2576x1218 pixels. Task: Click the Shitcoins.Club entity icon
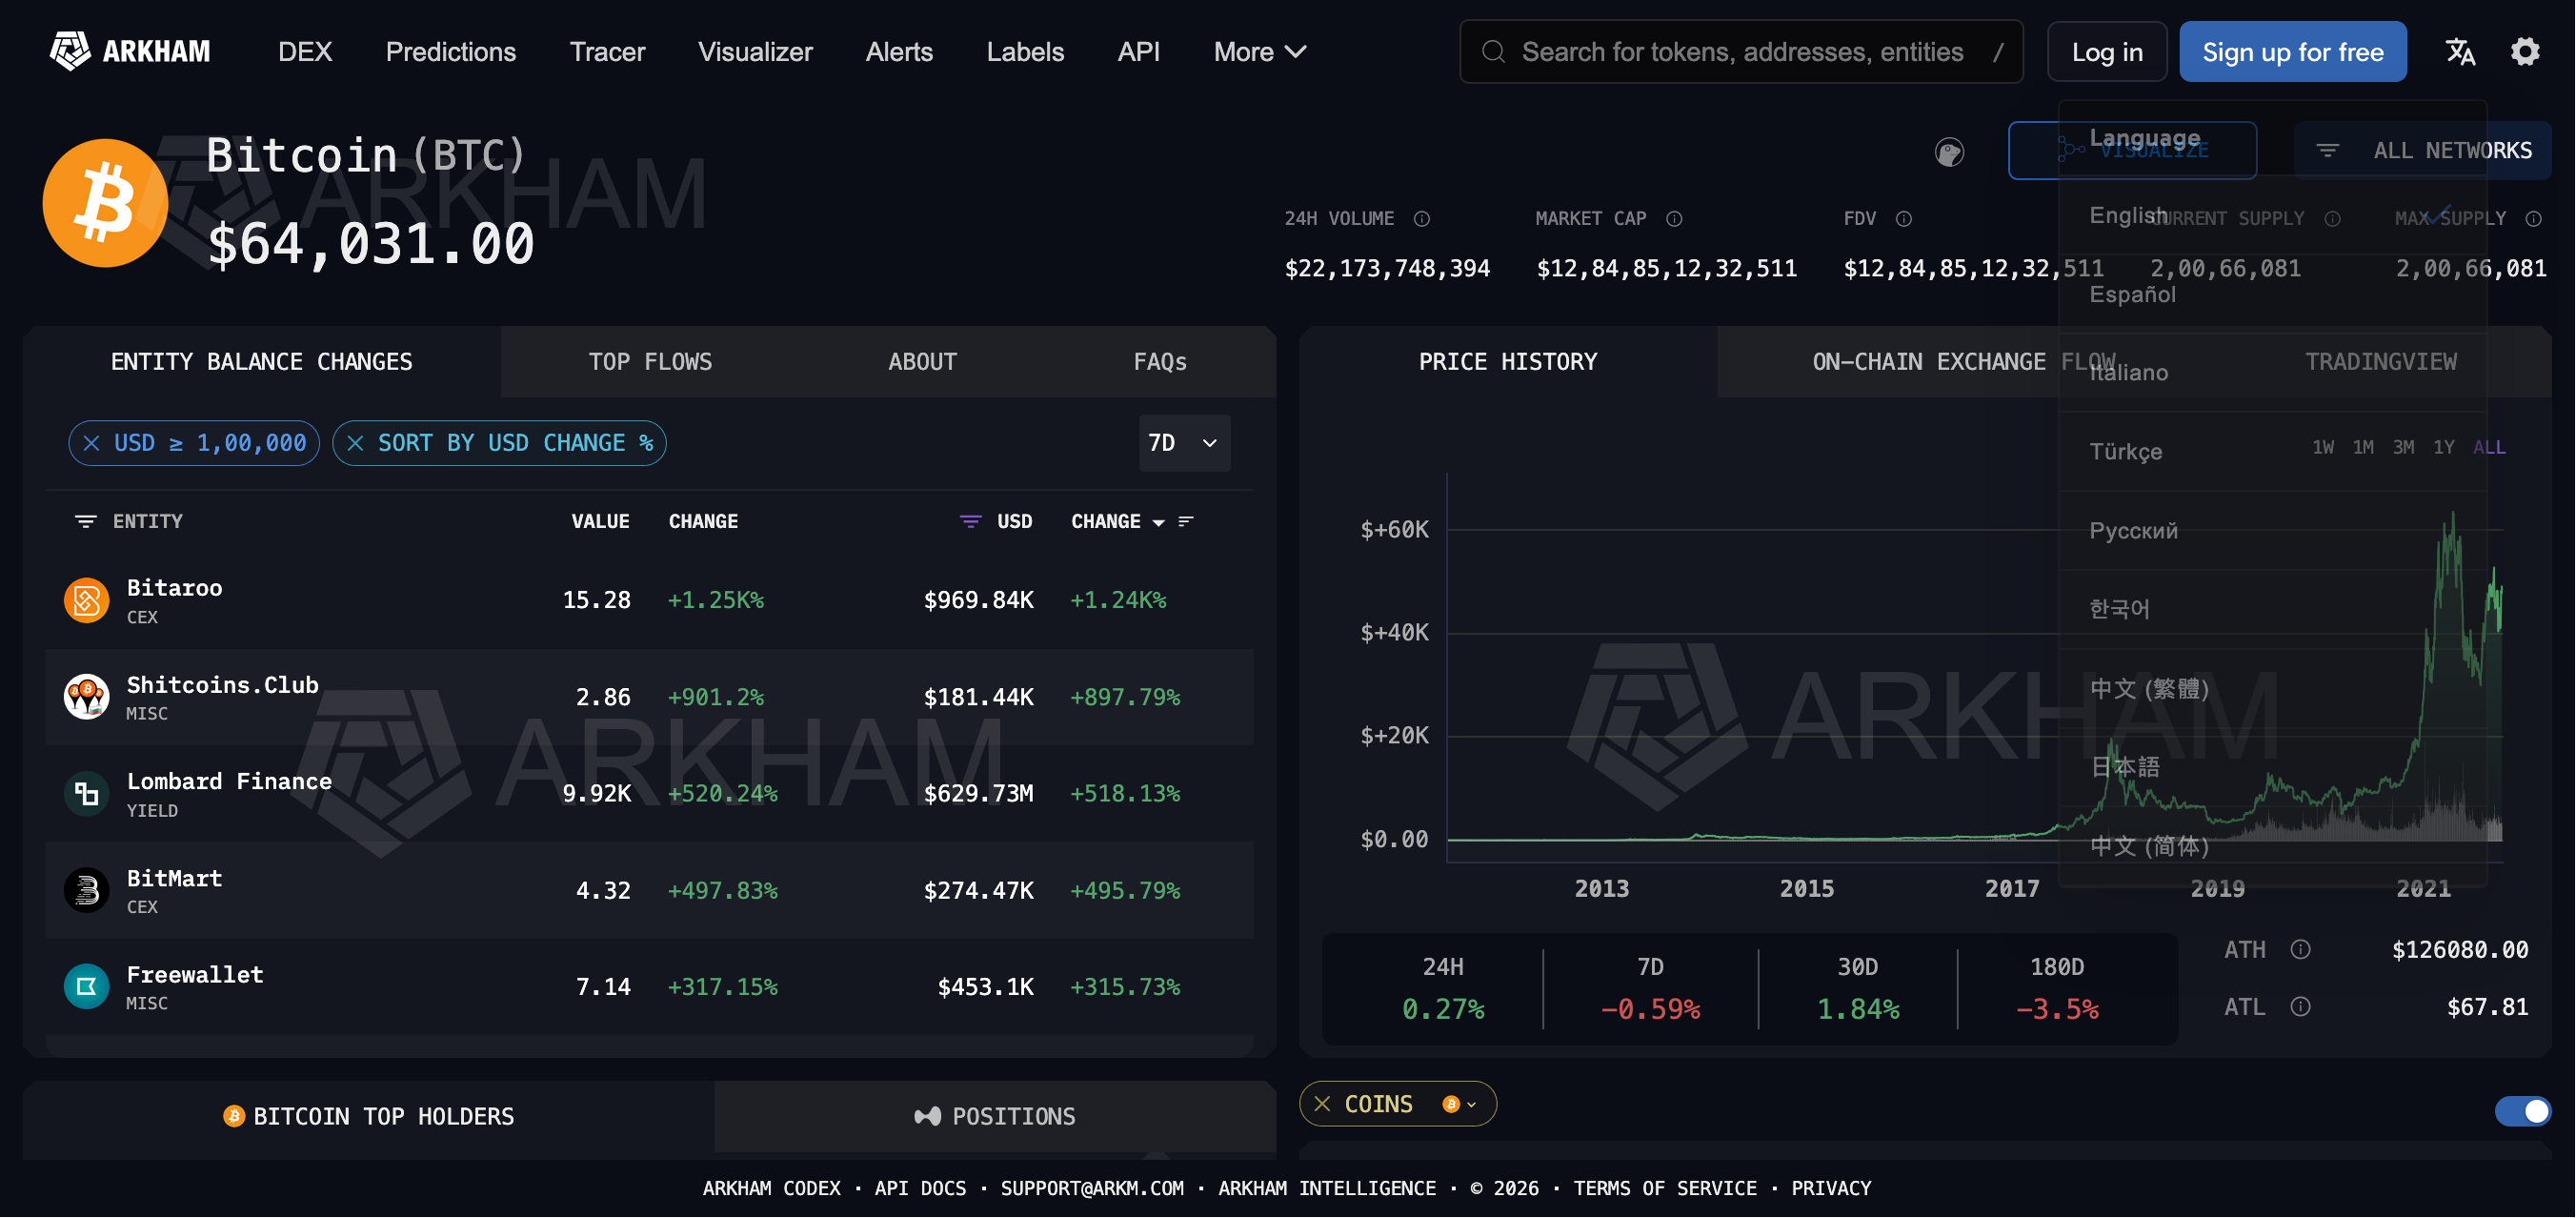[87, 697]
